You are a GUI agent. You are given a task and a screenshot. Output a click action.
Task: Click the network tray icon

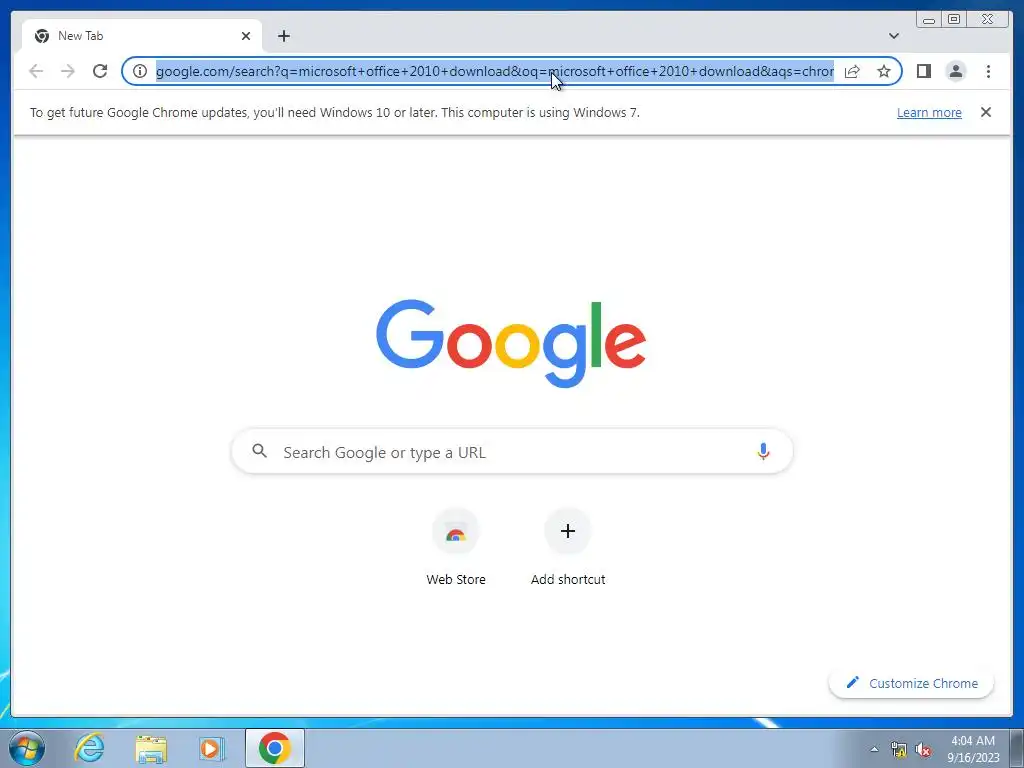tap(899, 750)
